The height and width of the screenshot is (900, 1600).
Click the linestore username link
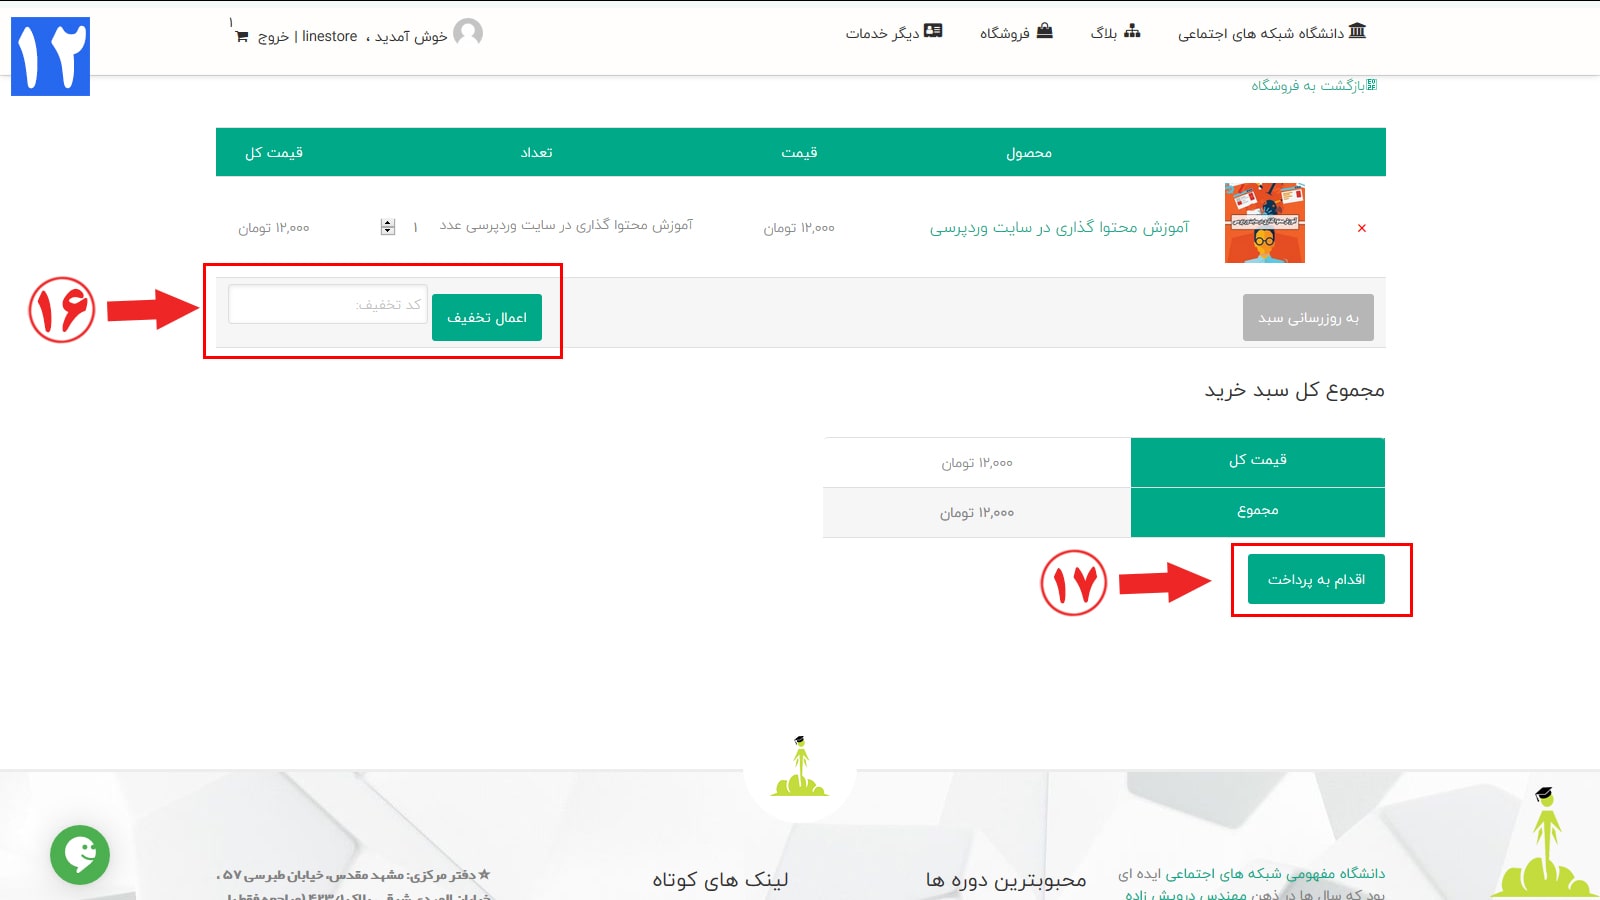point(330,36)
